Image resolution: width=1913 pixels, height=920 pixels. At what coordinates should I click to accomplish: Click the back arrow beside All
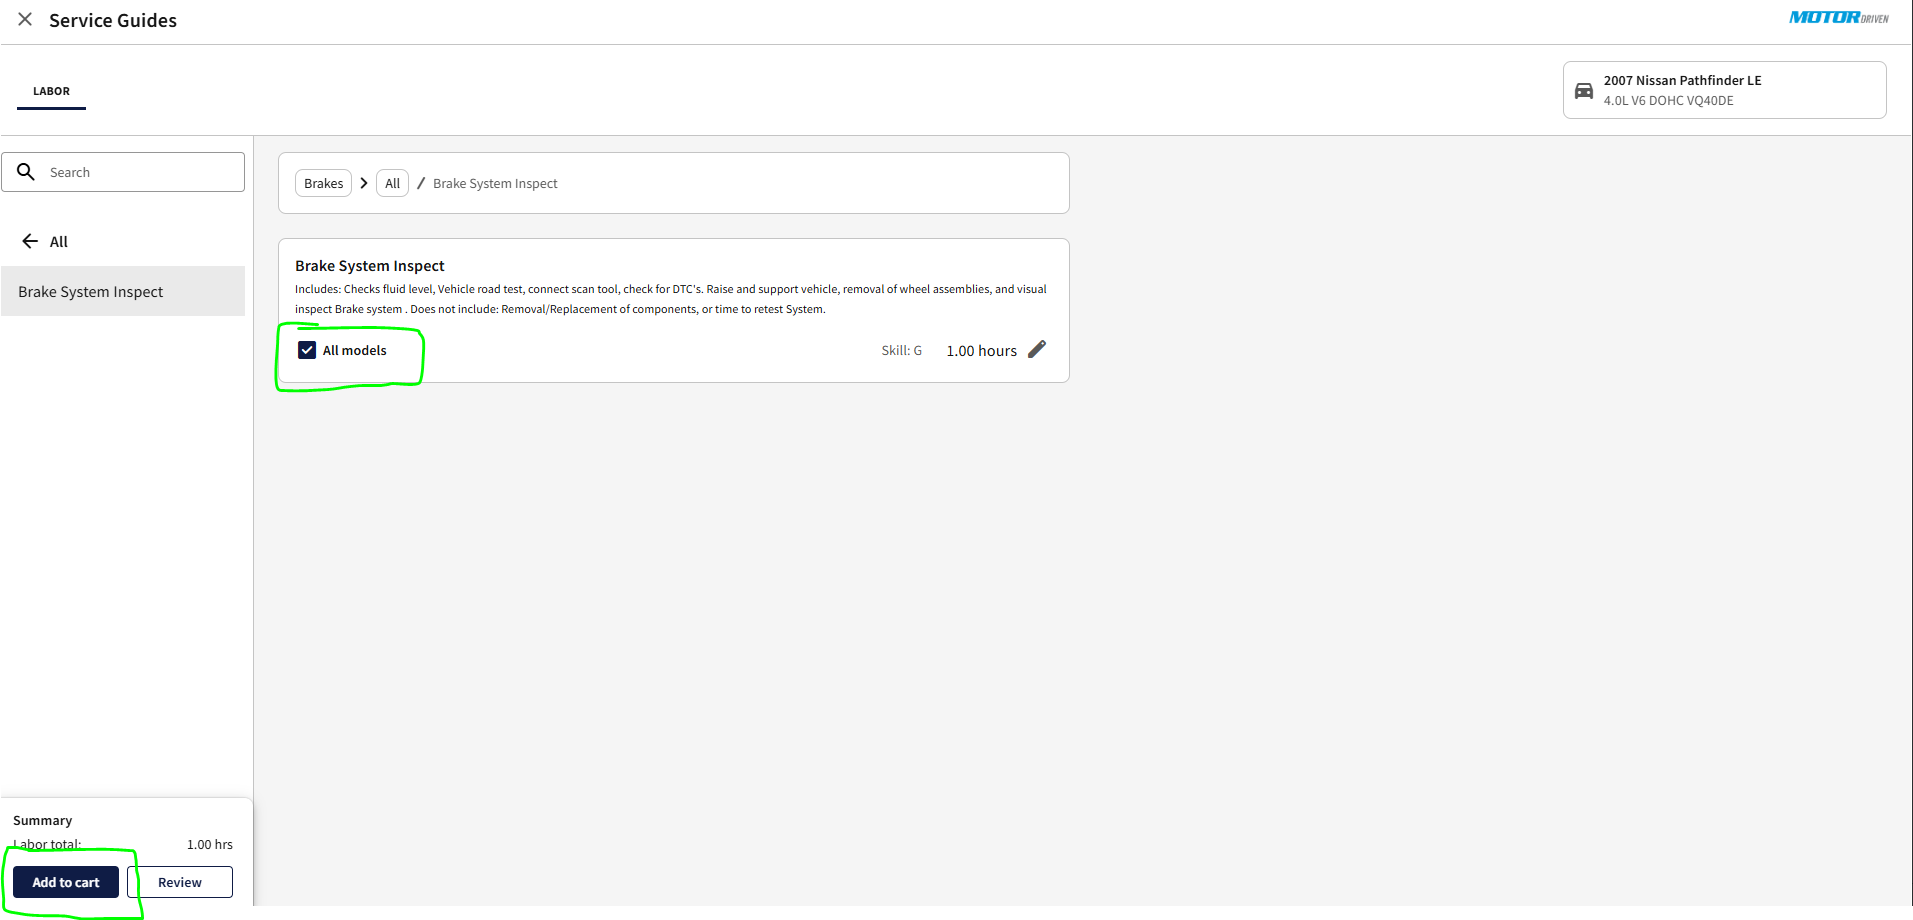click(x=30, y=241)
